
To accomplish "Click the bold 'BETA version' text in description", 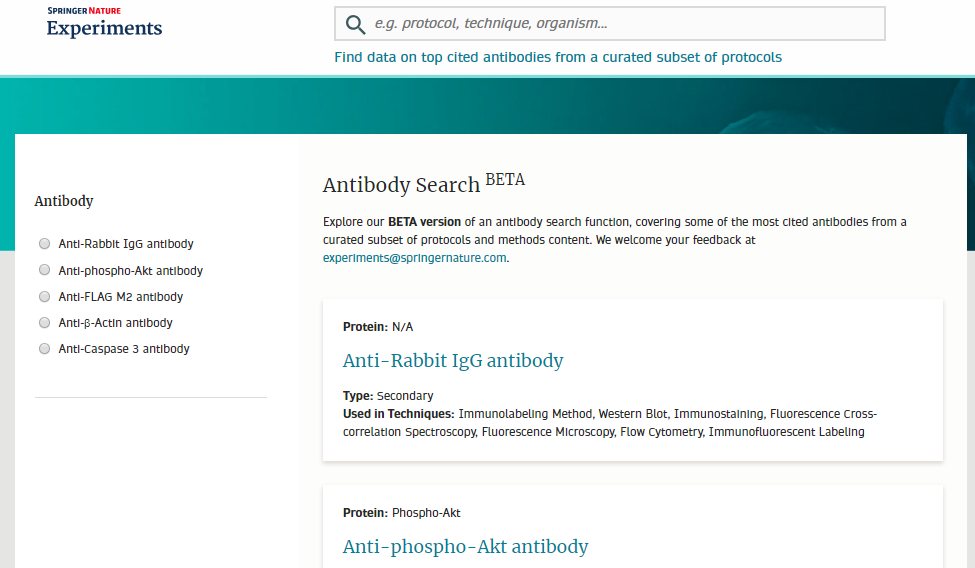I will click(424, 222).
